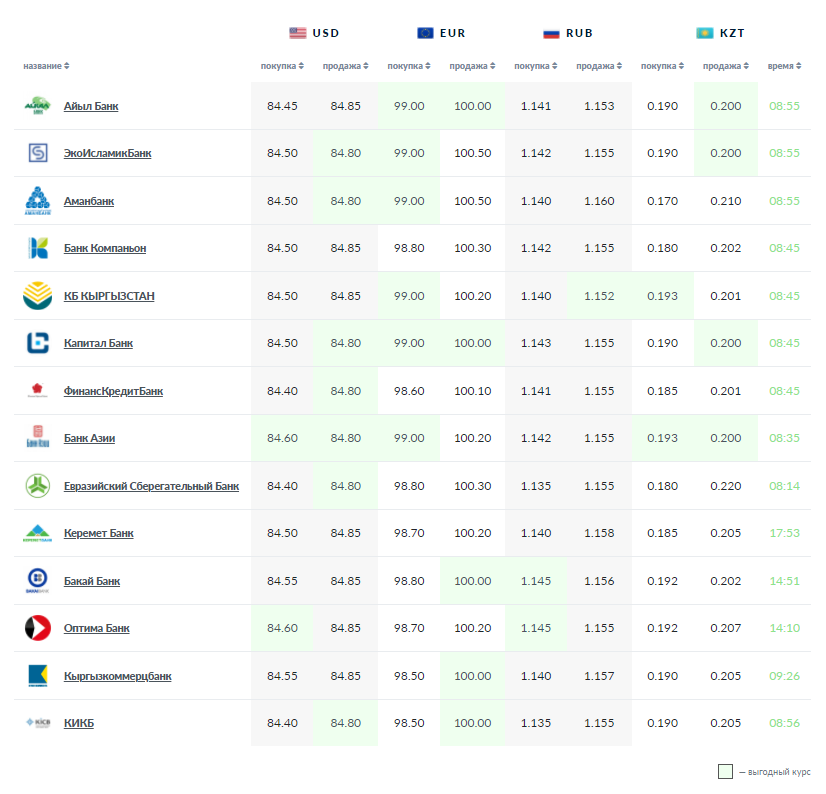
Task: Sort by KZT продажа column
Action: pos(725,66)
